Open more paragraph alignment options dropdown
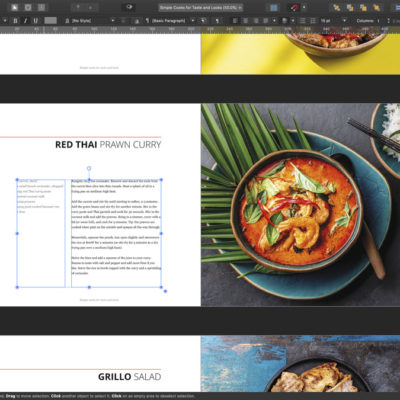Image resolution: width=400 pixels, height=400 pixels. coord(274,21)
